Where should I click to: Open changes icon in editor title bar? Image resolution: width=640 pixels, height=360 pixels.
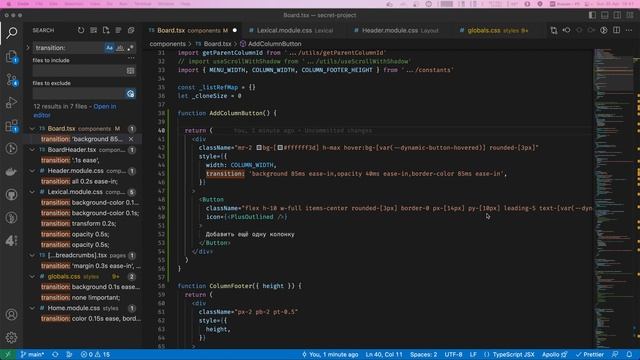[554, 30]
